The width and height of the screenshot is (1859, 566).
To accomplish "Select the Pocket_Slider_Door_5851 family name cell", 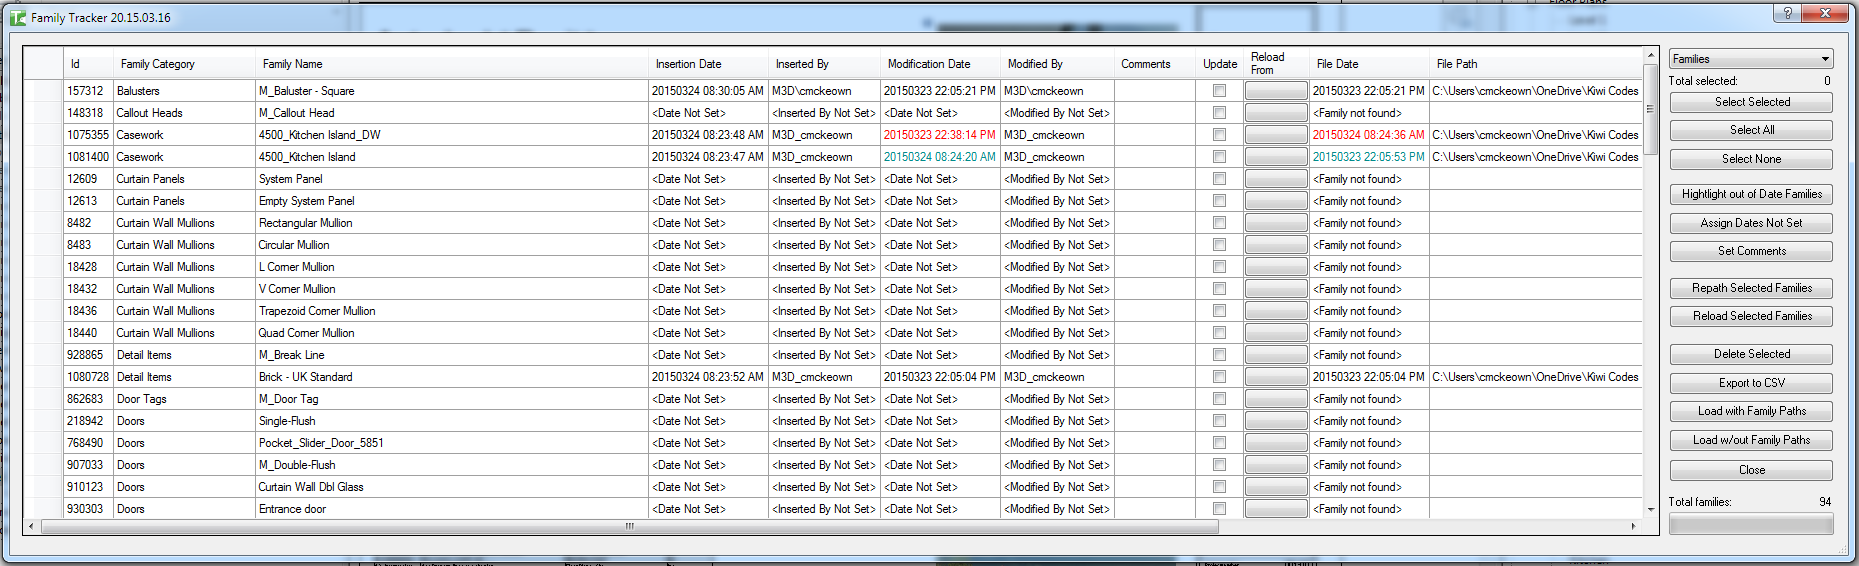I will (320, 443).
